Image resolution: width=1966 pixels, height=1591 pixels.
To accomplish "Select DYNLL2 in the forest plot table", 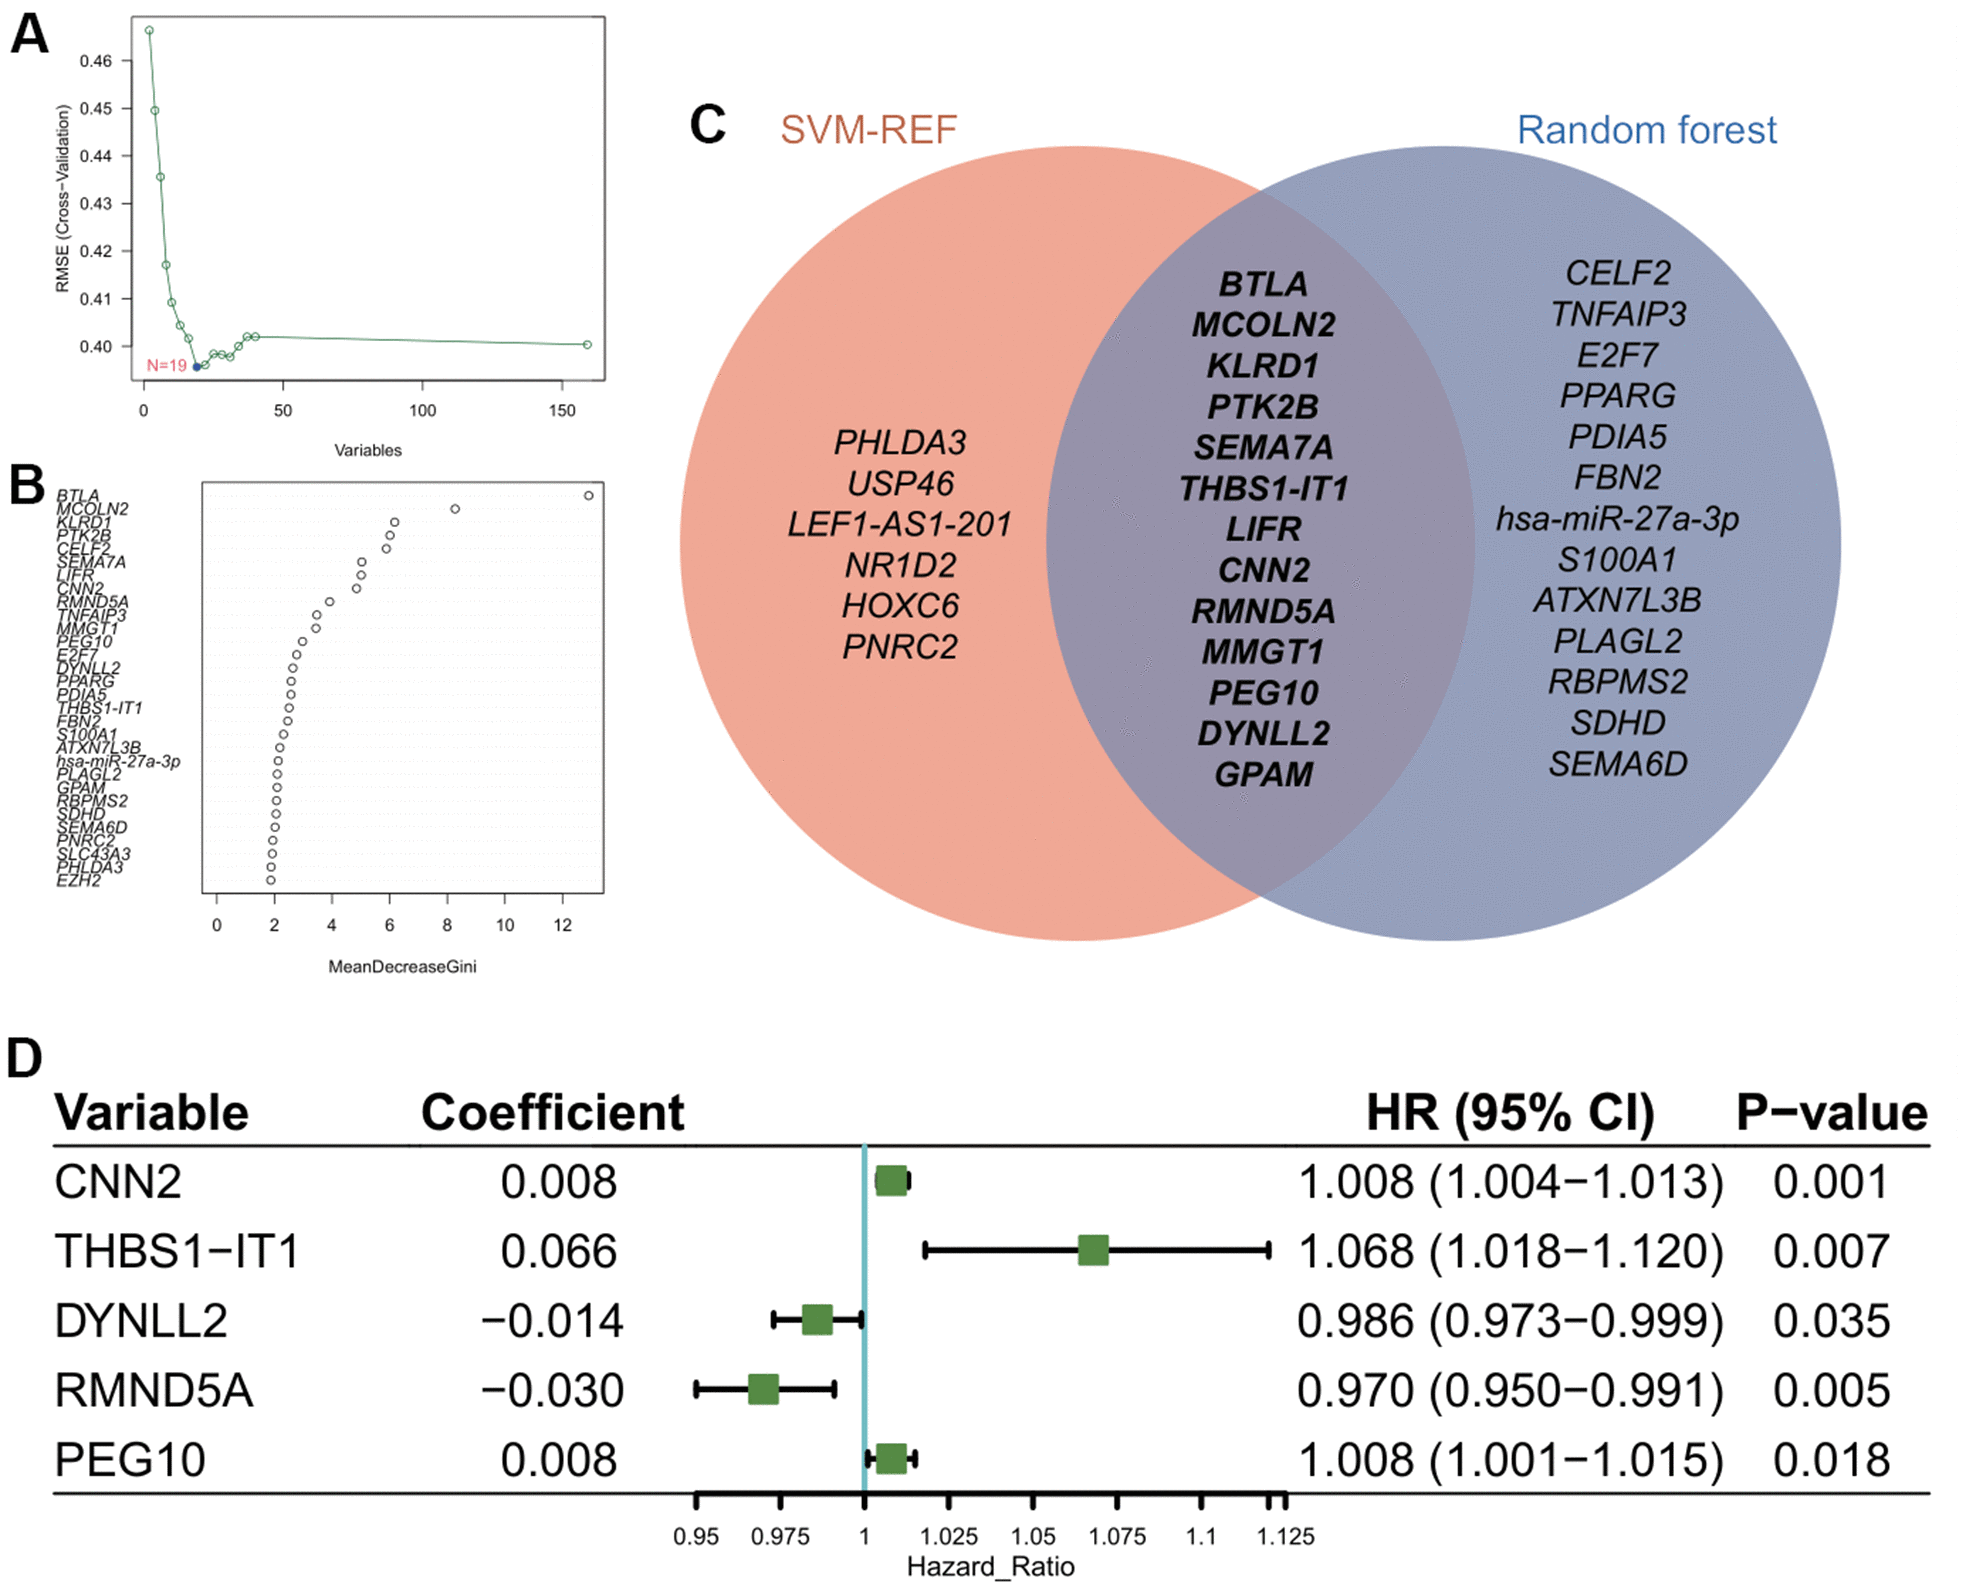I will (x=141, y=1321).
